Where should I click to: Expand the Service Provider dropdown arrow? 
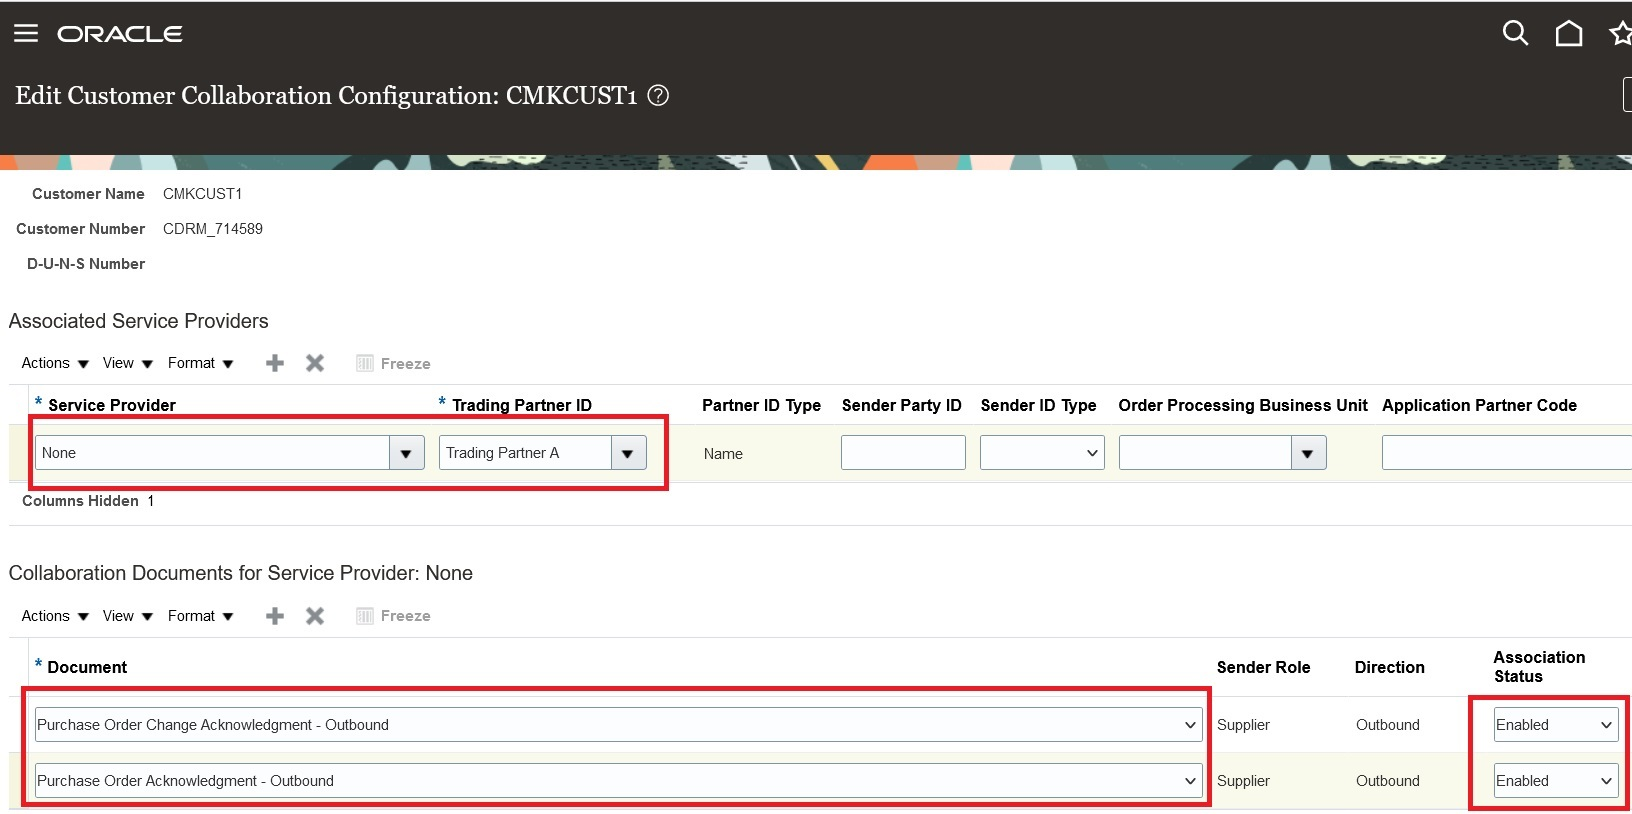(x=406, y=453)
